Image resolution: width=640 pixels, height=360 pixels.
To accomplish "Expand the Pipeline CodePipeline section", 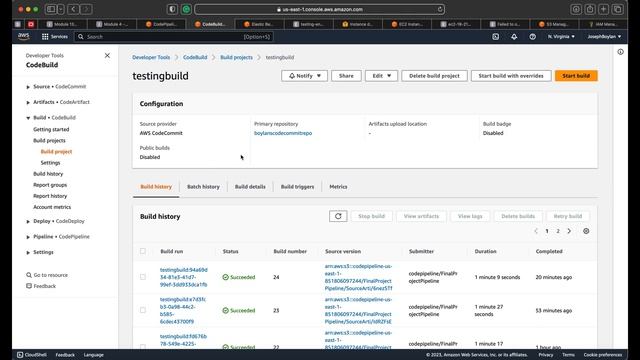I will pyautogui.click(x=28, y=237).
